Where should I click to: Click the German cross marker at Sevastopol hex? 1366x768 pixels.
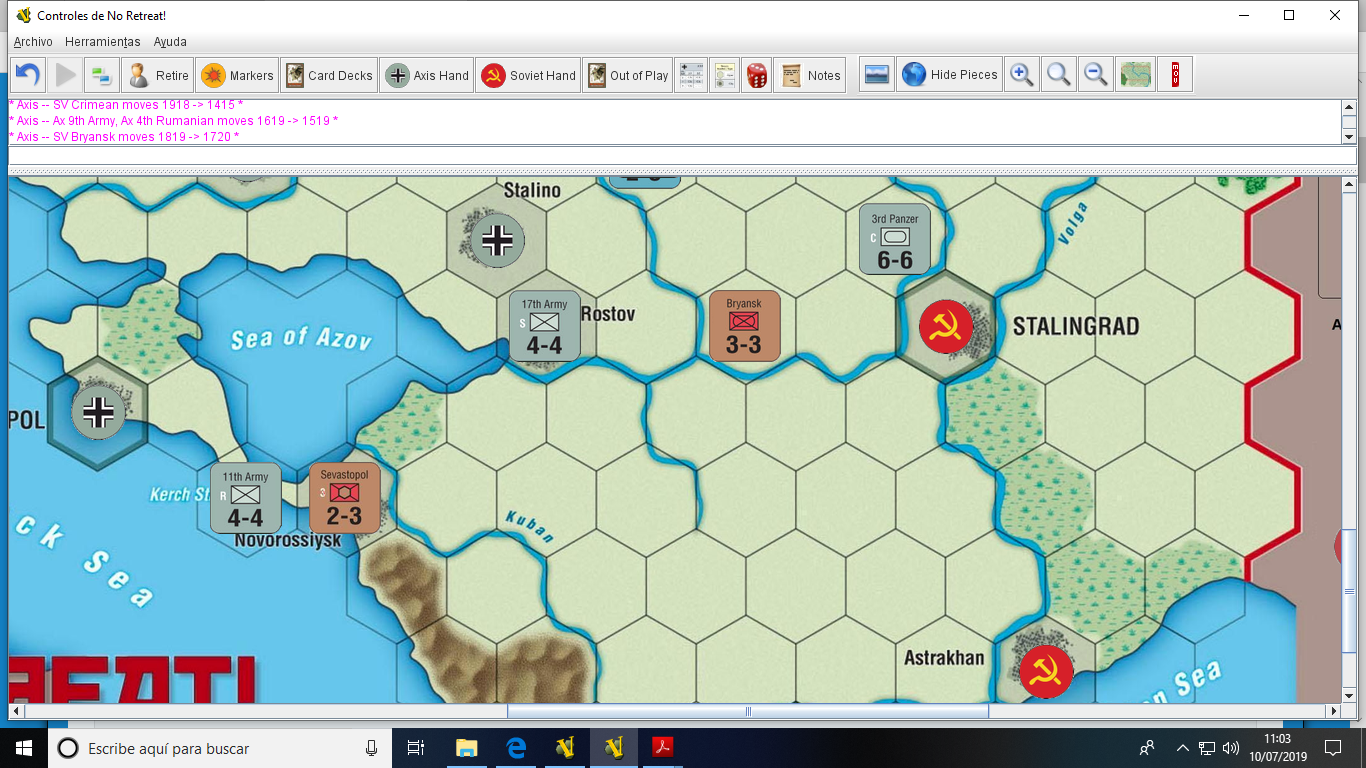pyautogui.click(x=98, y=412)
